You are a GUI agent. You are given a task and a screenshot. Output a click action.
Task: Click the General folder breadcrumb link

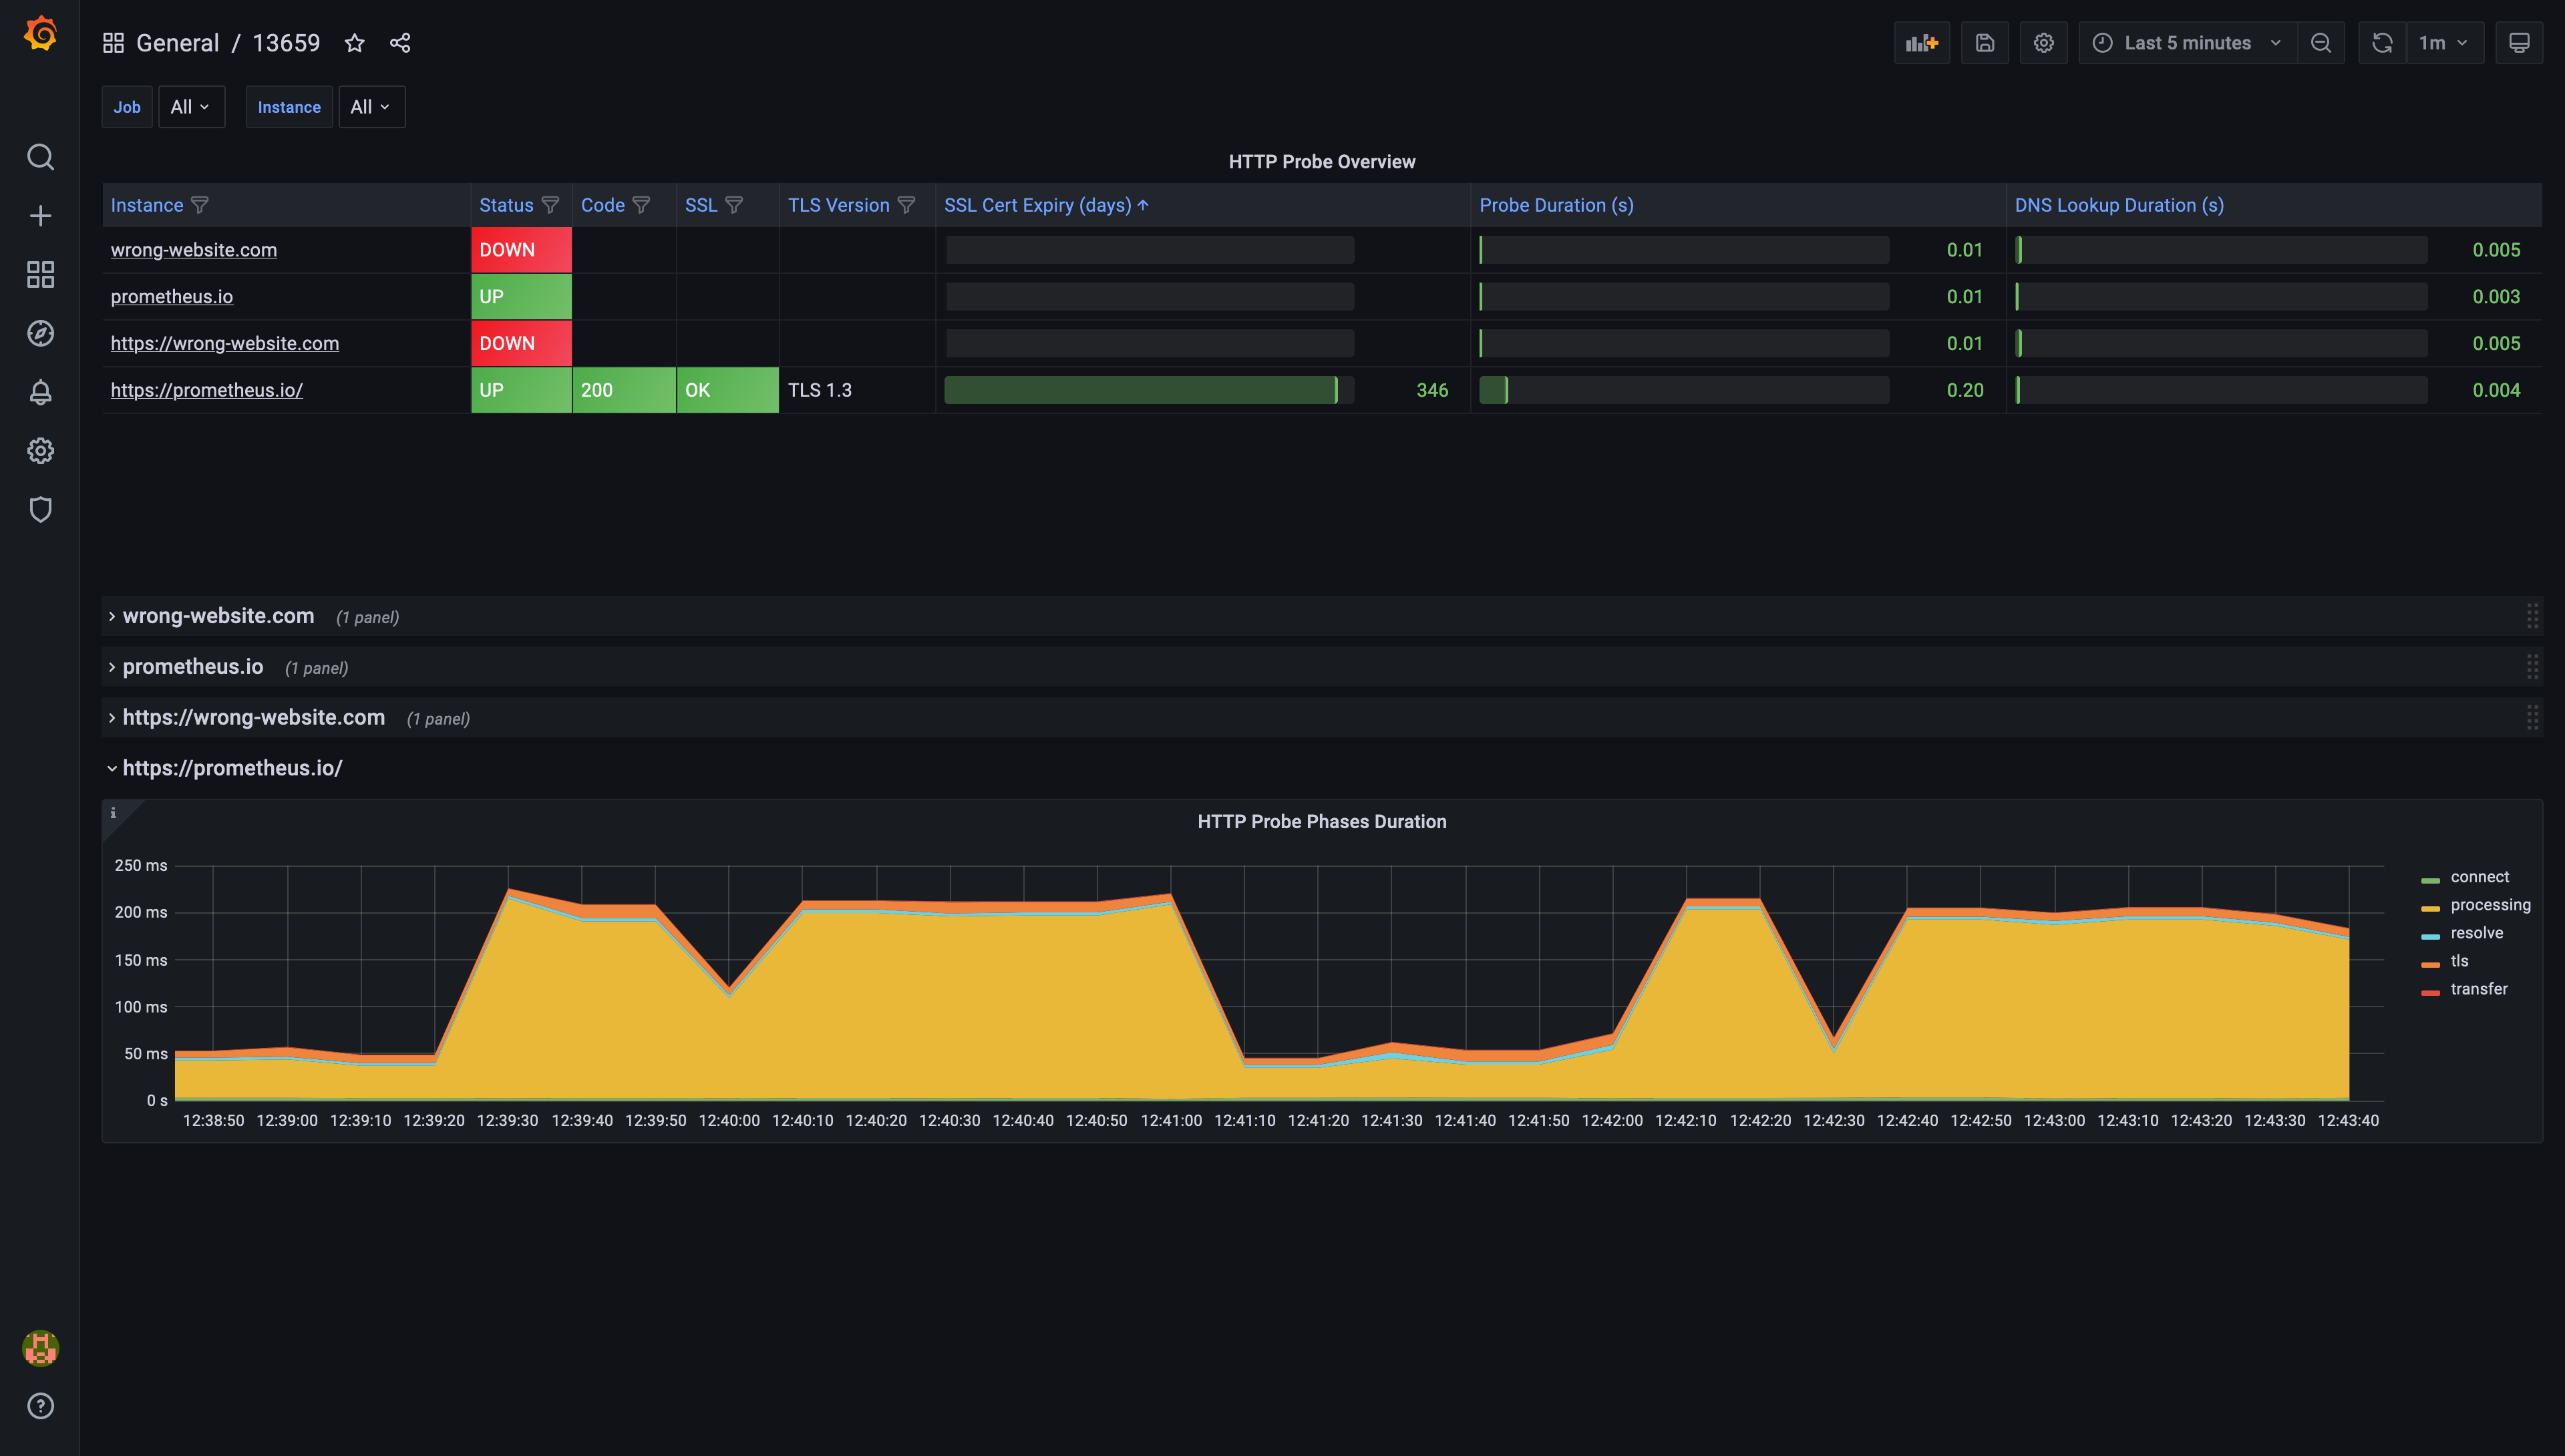point(177,43)
